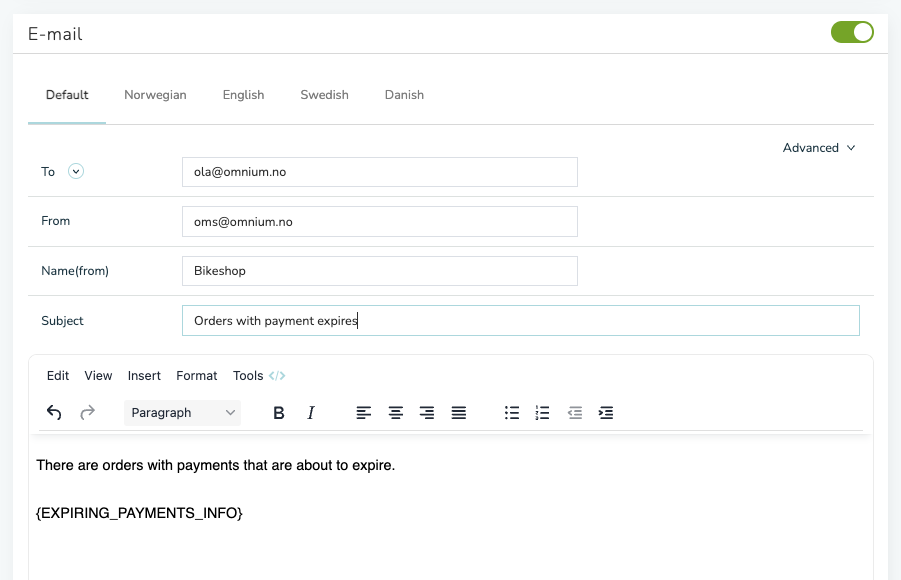Center align the text
The width and height of the screenshot is (901, 580).
coord(395,413)
